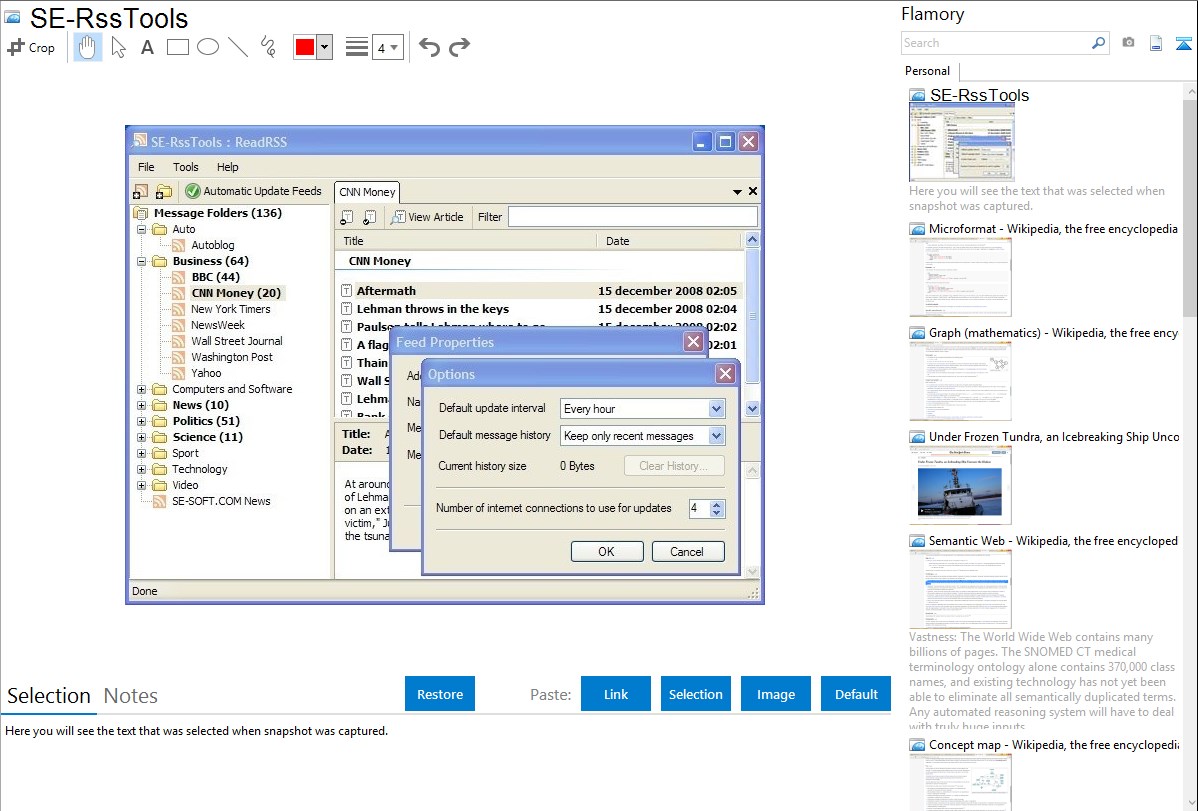Image resolution: width=1198 pixels, height=811 pixels.
Task: Select the freehand drawing tool
Action: click(x=267, y=47)
